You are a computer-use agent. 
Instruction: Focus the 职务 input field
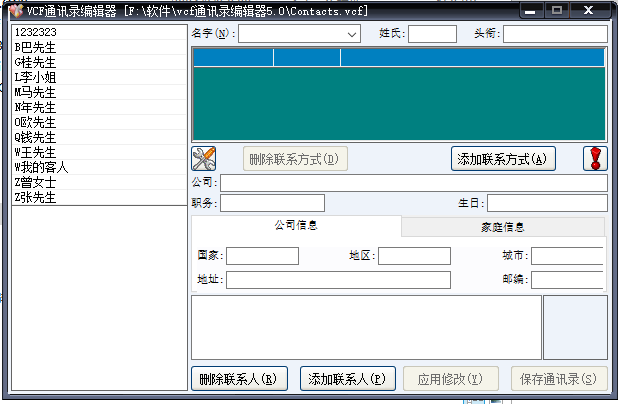coord(272,203)
